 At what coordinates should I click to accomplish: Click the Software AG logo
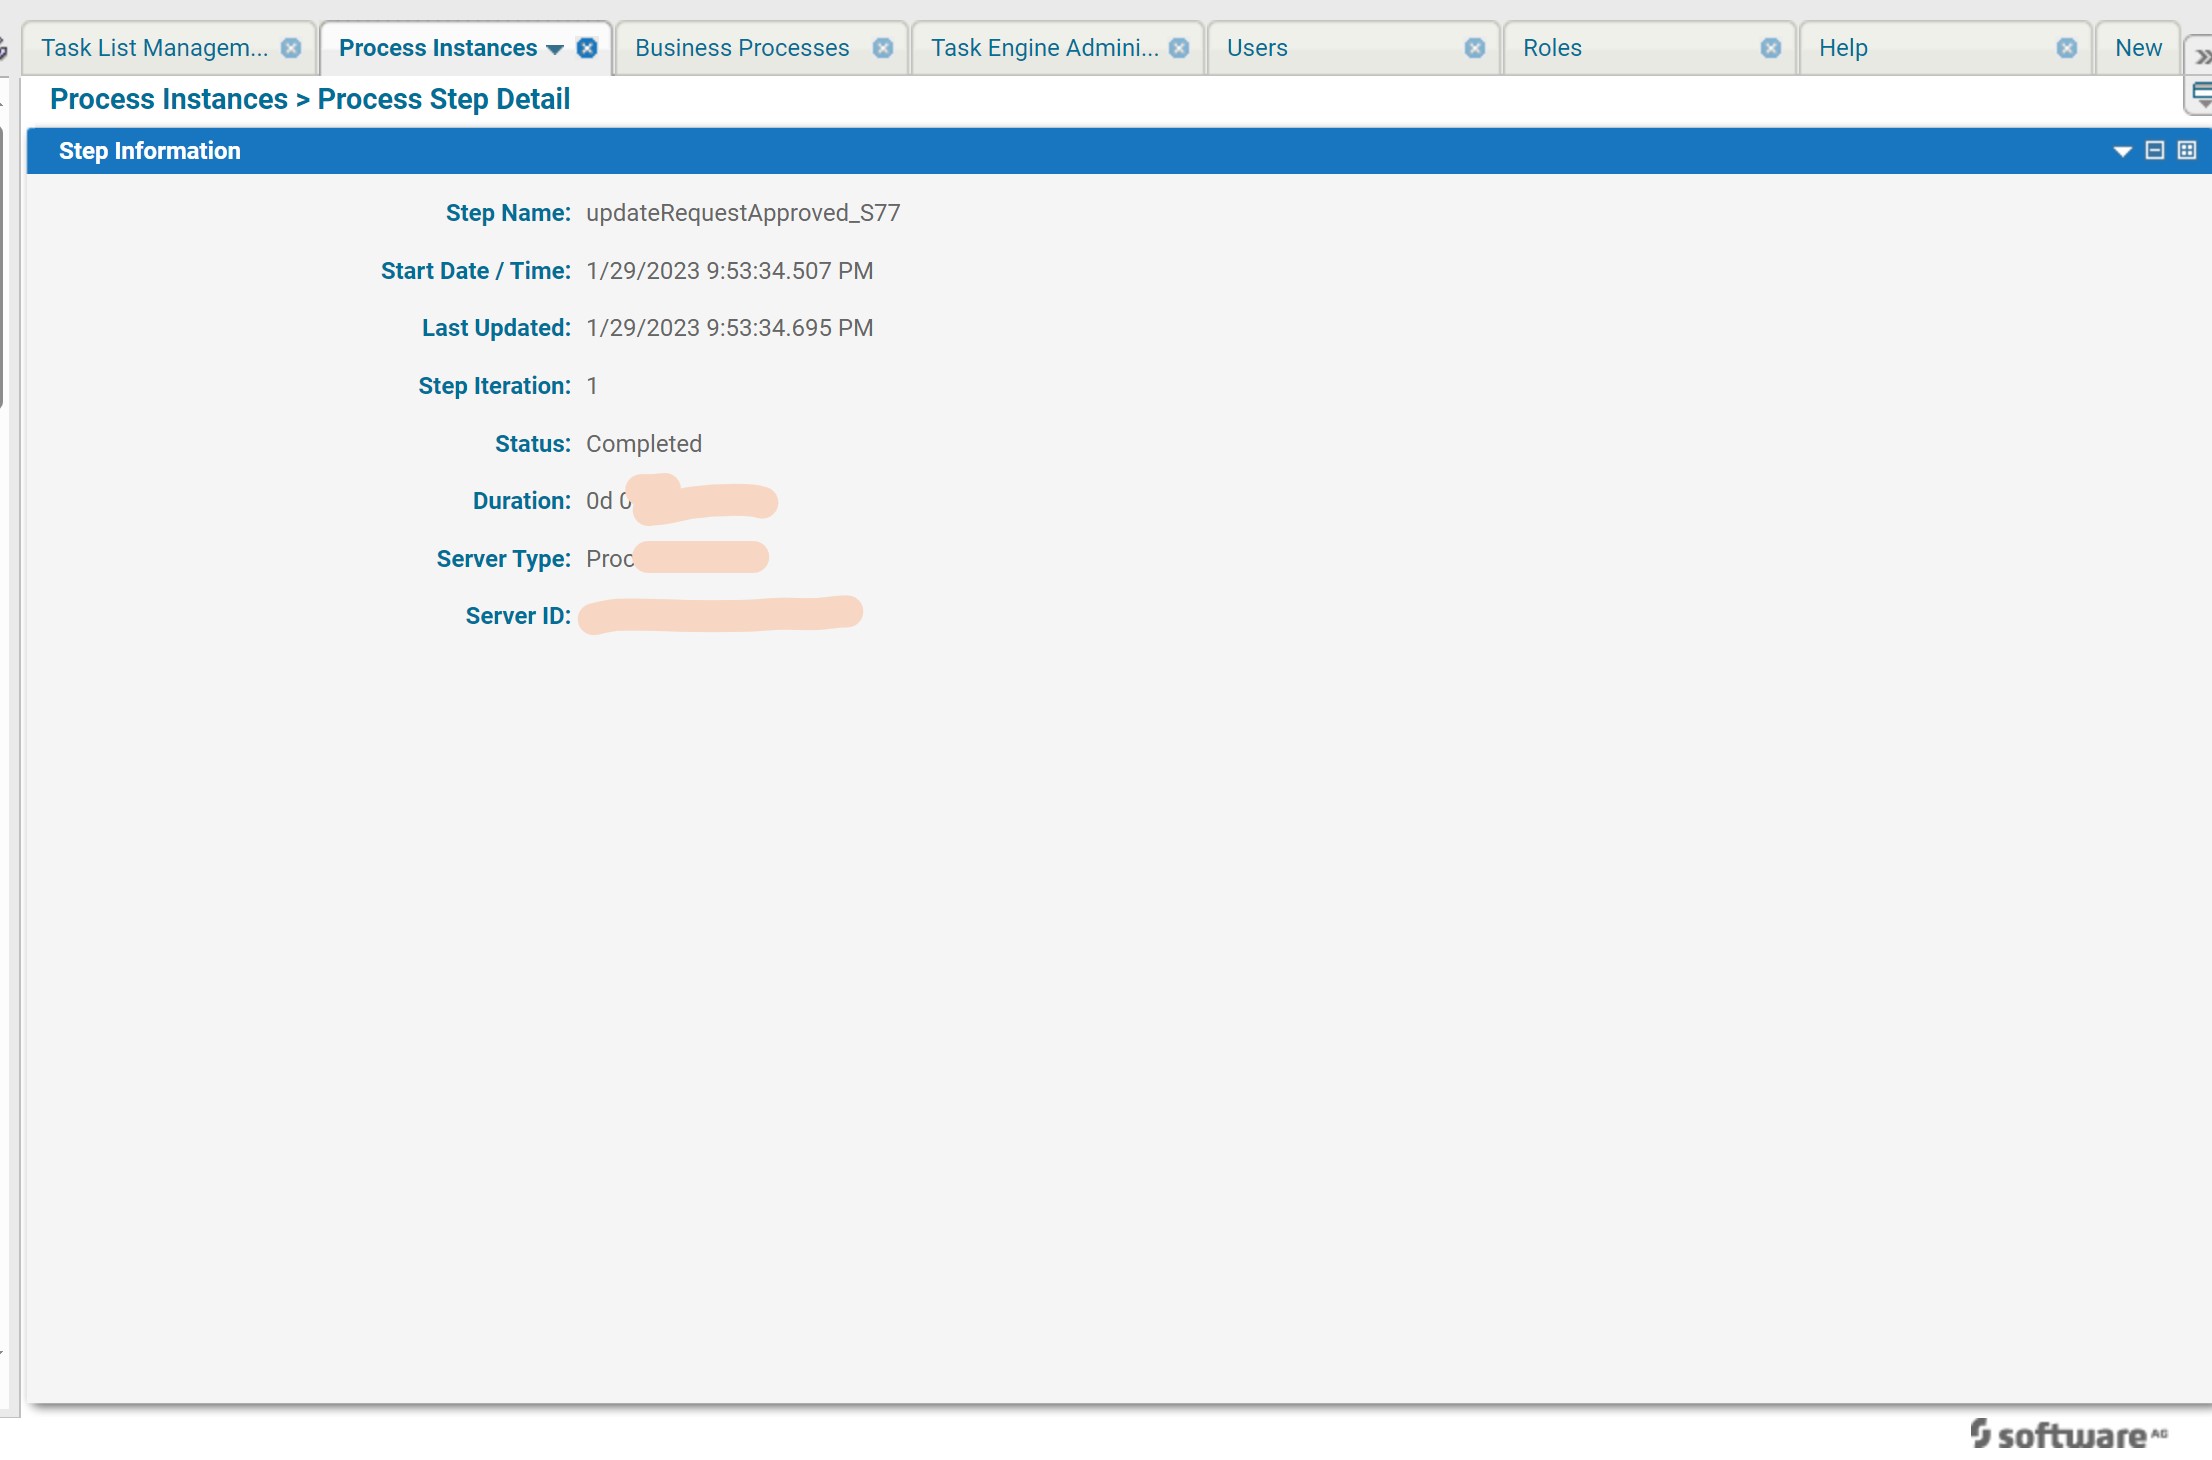tap(2068, 1434)
